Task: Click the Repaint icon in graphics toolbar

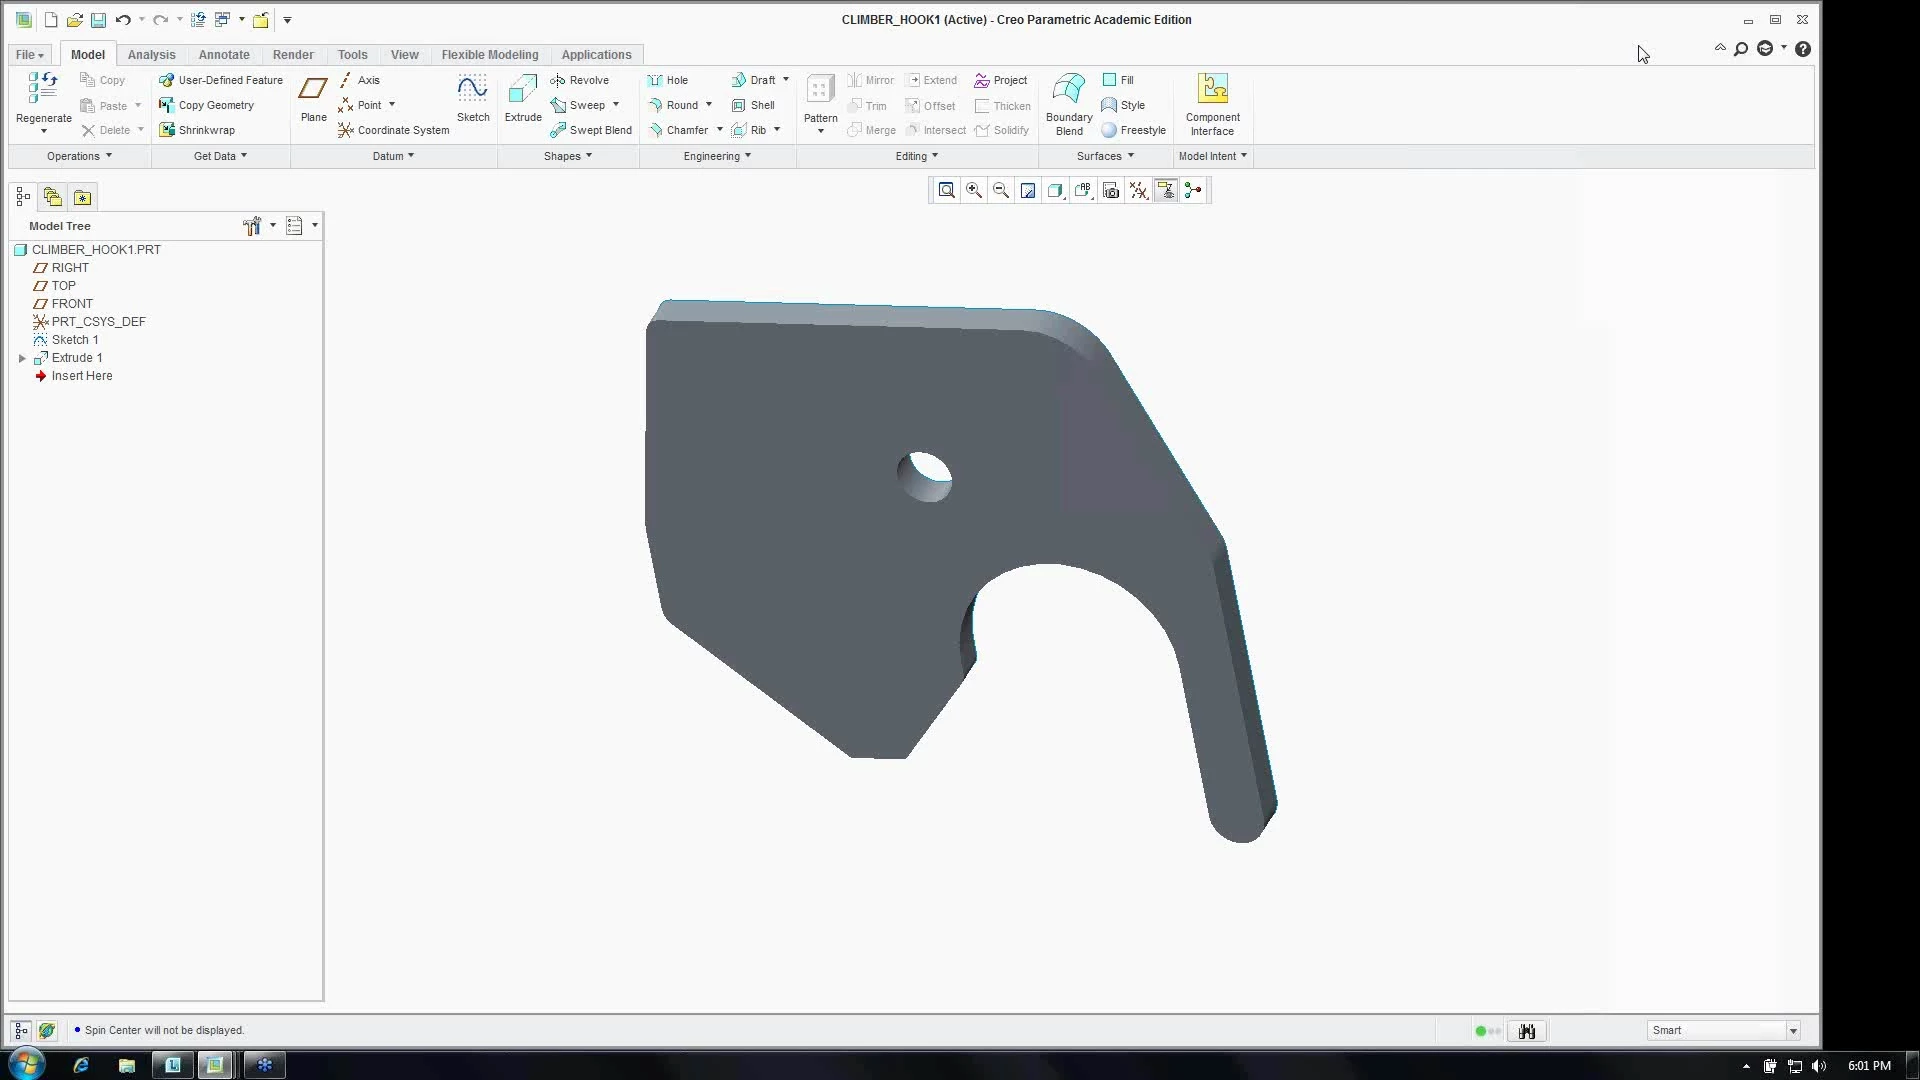Action: [1028, 191]
